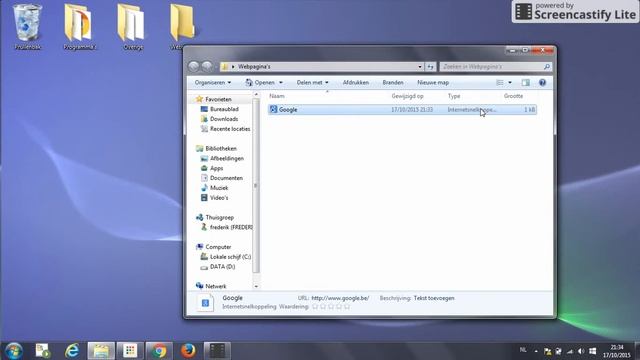Click the Google icon in details pane

click(x=205, y=303)
